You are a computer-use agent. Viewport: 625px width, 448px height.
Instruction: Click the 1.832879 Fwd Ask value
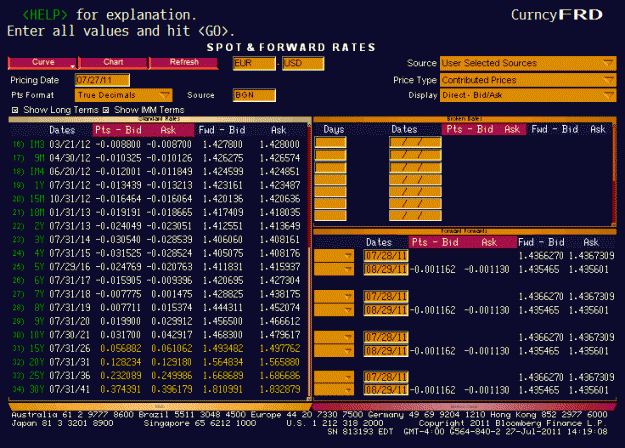tap(280, 389)
